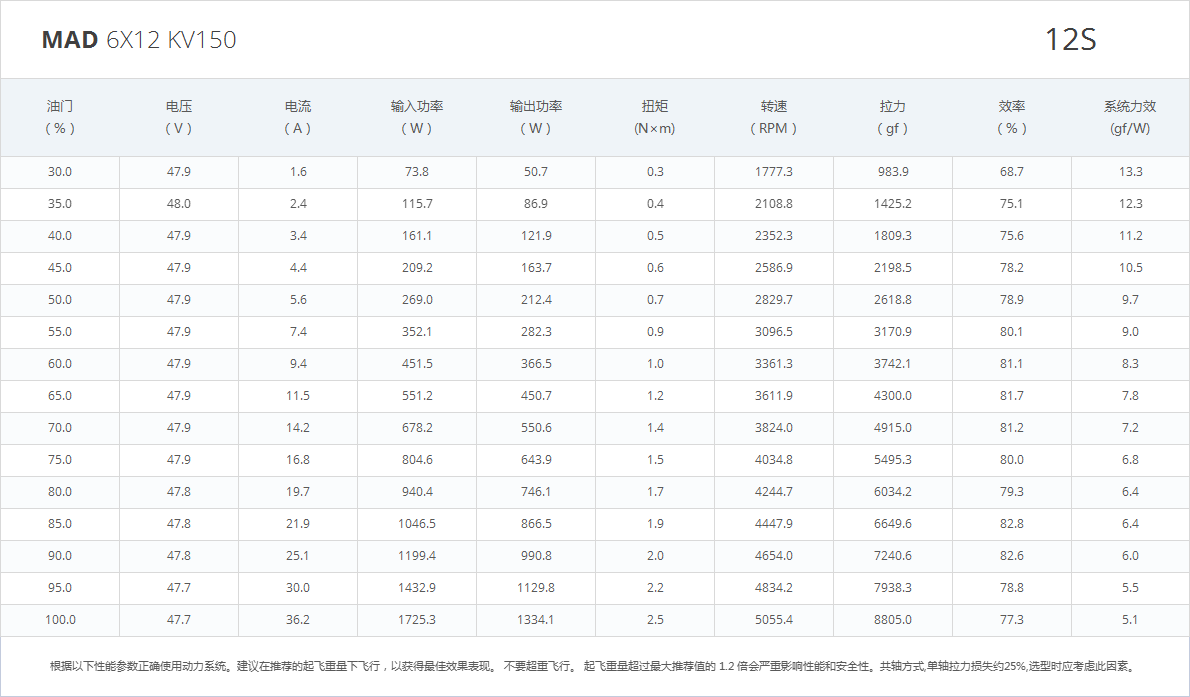This screenshot has width=1190, height=697.
Task: Click the "12S" battery label
Action: pyautogui.click(x=1070, y=39)
